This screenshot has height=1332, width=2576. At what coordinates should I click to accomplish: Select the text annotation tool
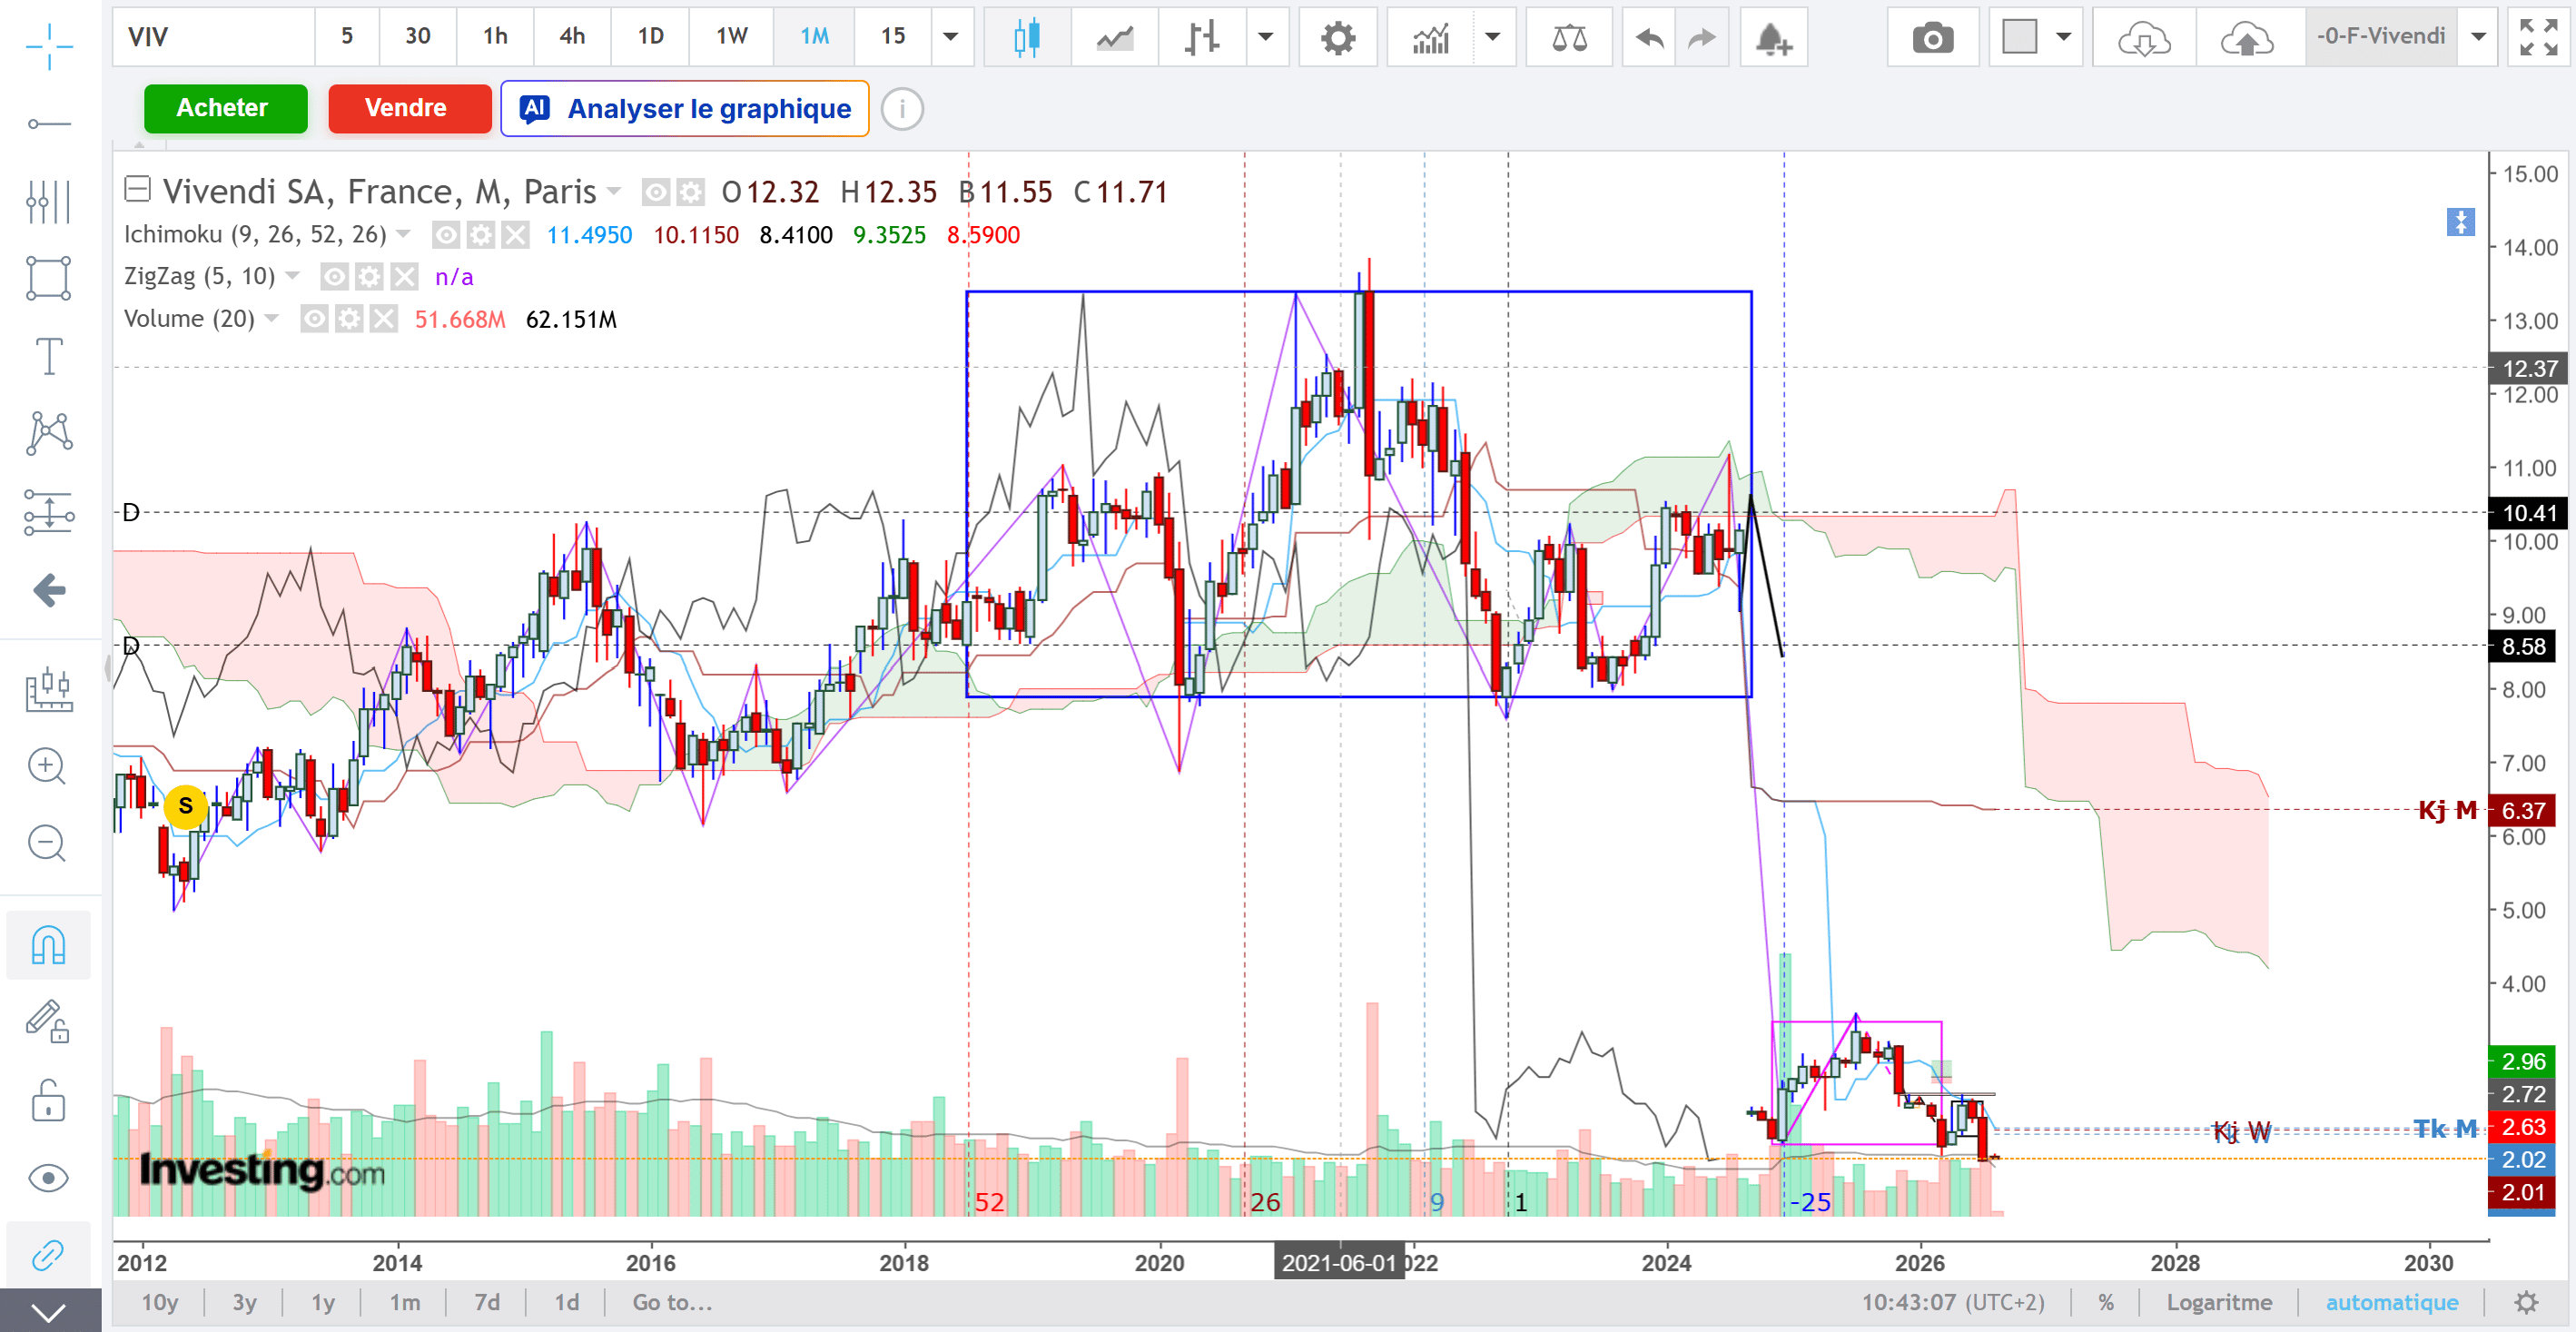49,356
